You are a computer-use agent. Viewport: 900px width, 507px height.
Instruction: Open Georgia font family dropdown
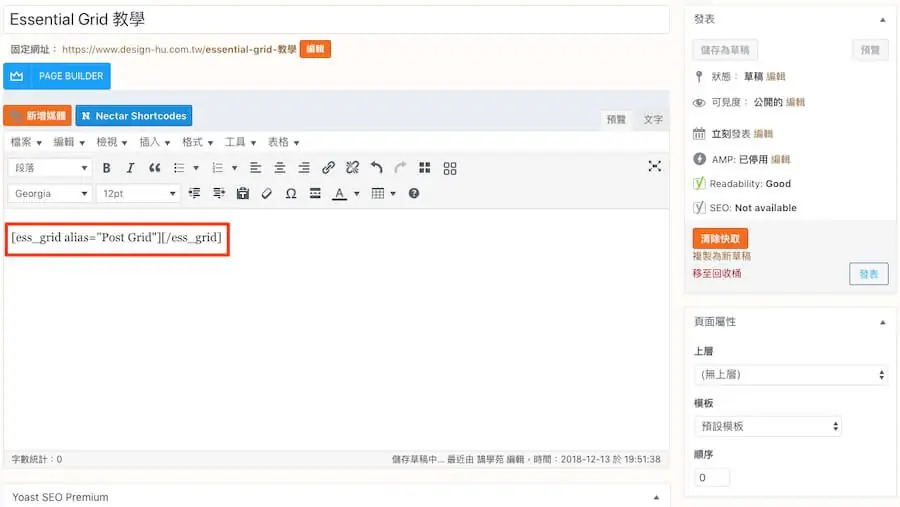pos(49,193)
